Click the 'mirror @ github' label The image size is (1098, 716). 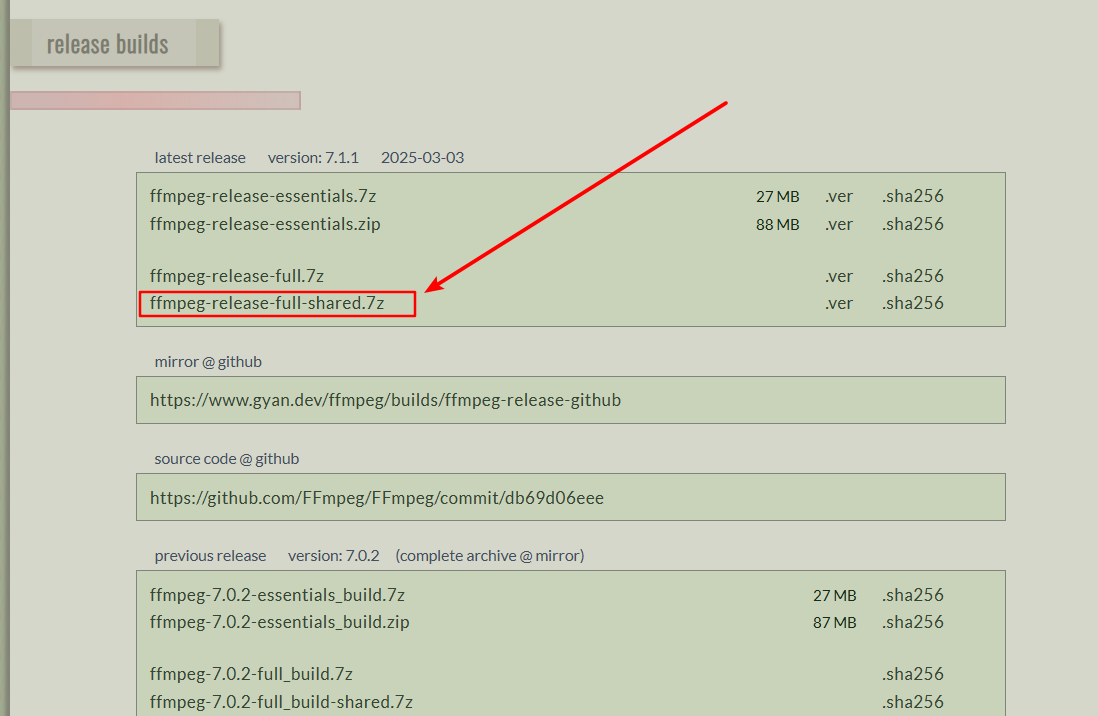tap(208, 362)
